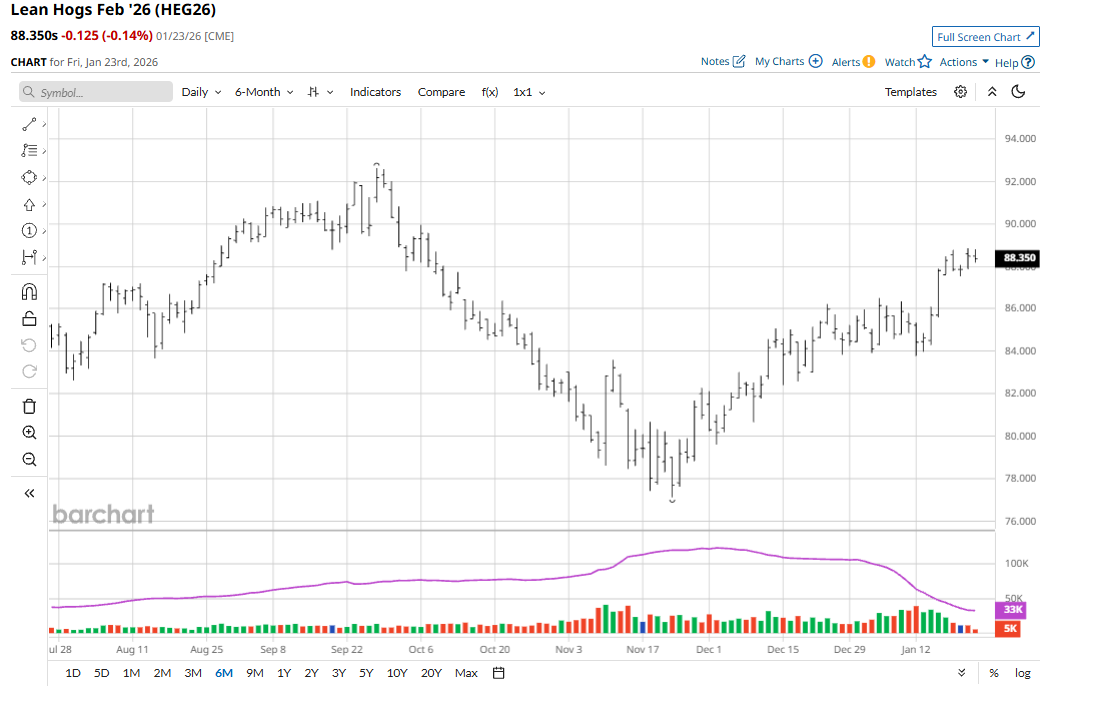This screenshot has height=701, width=1093.
Task: Add HEG26 to Watch list
Action: tap(908, 62)
